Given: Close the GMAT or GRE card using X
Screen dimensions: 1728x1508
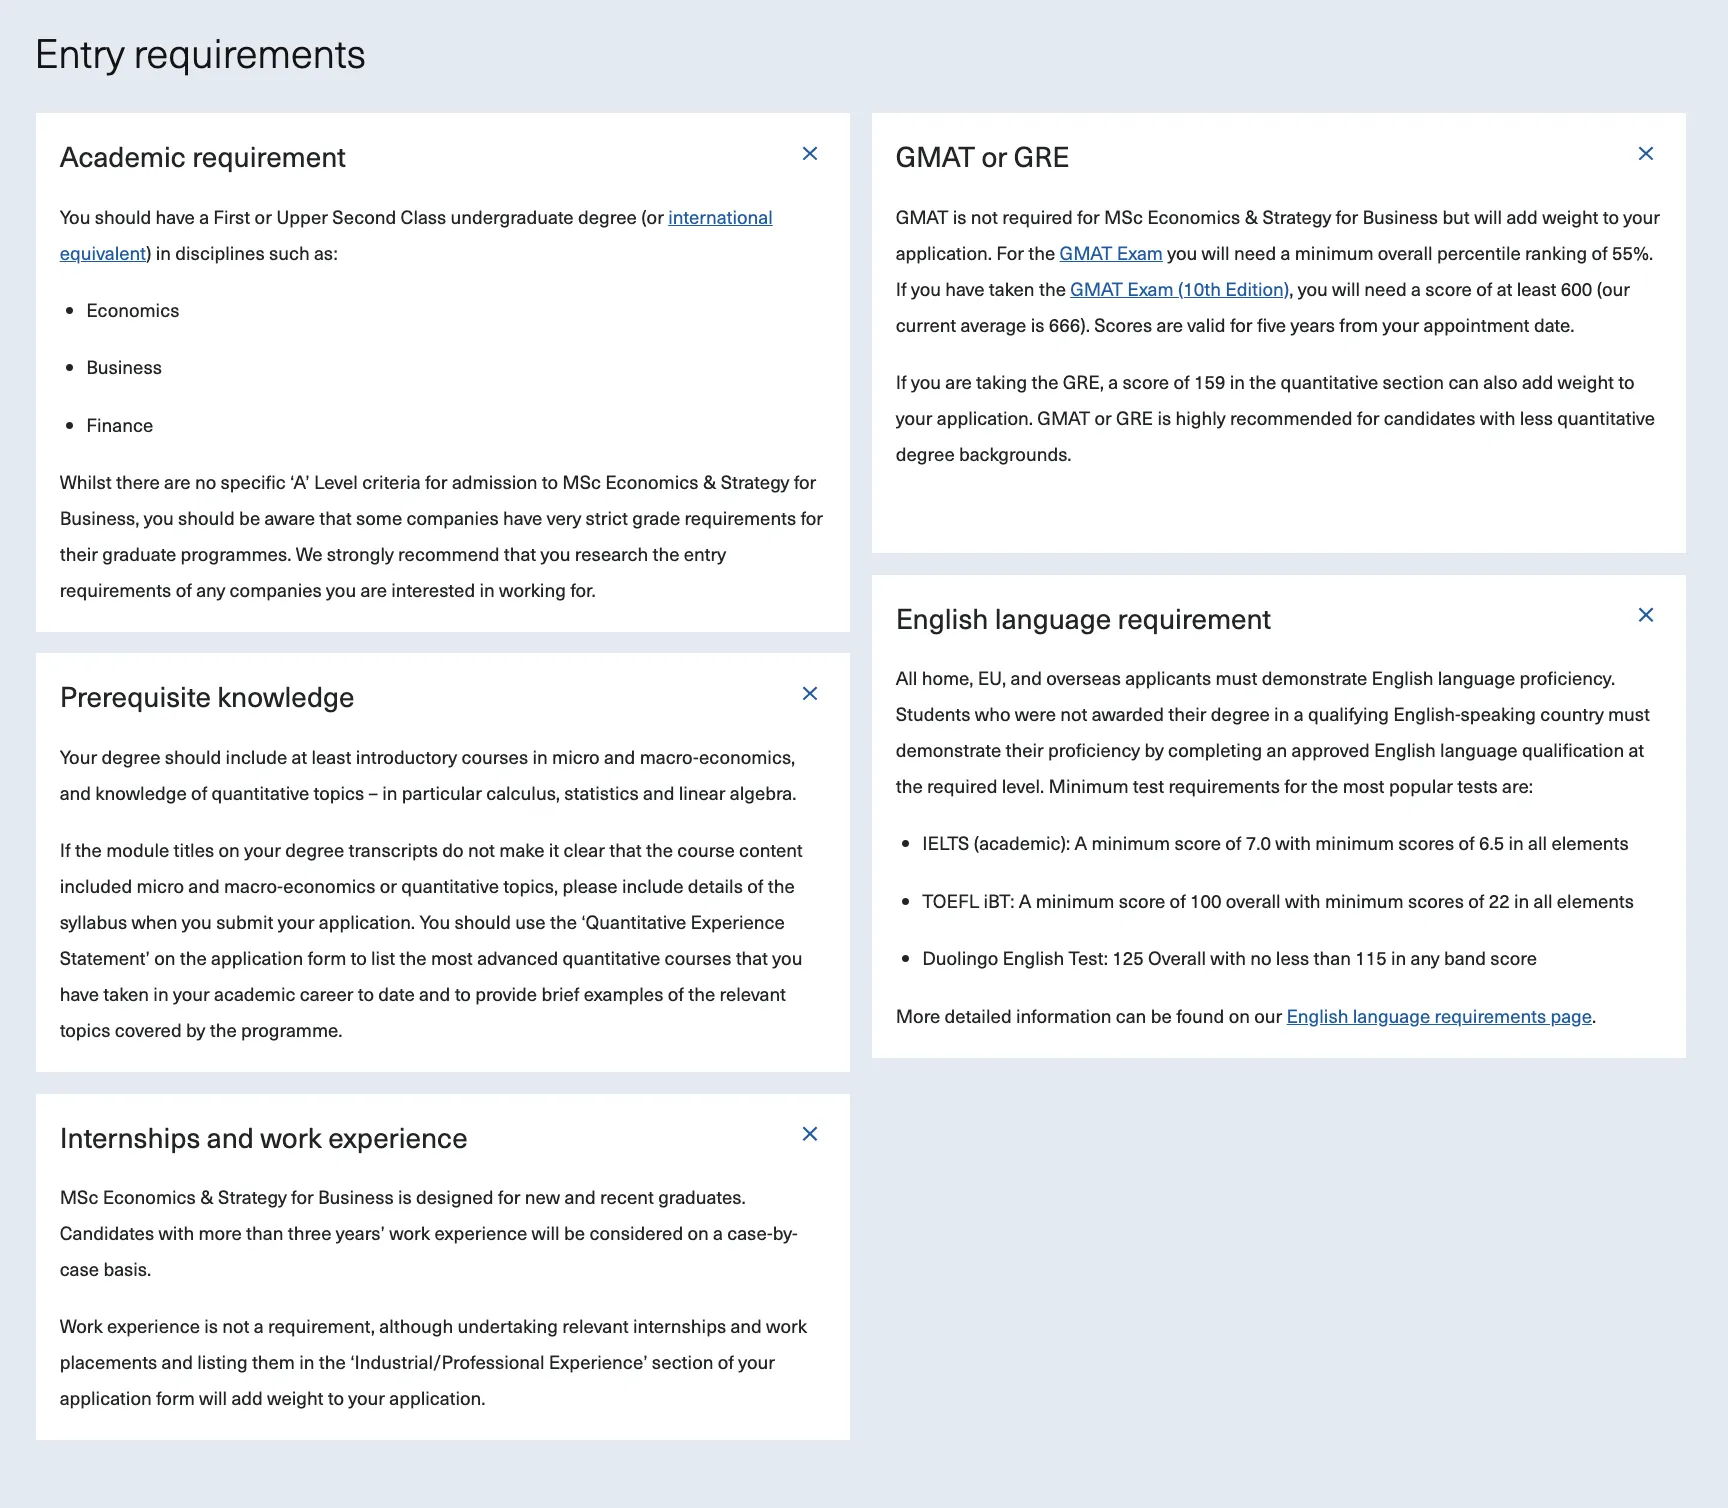Looking at the screenshot, I should (x=1646, y=154).
